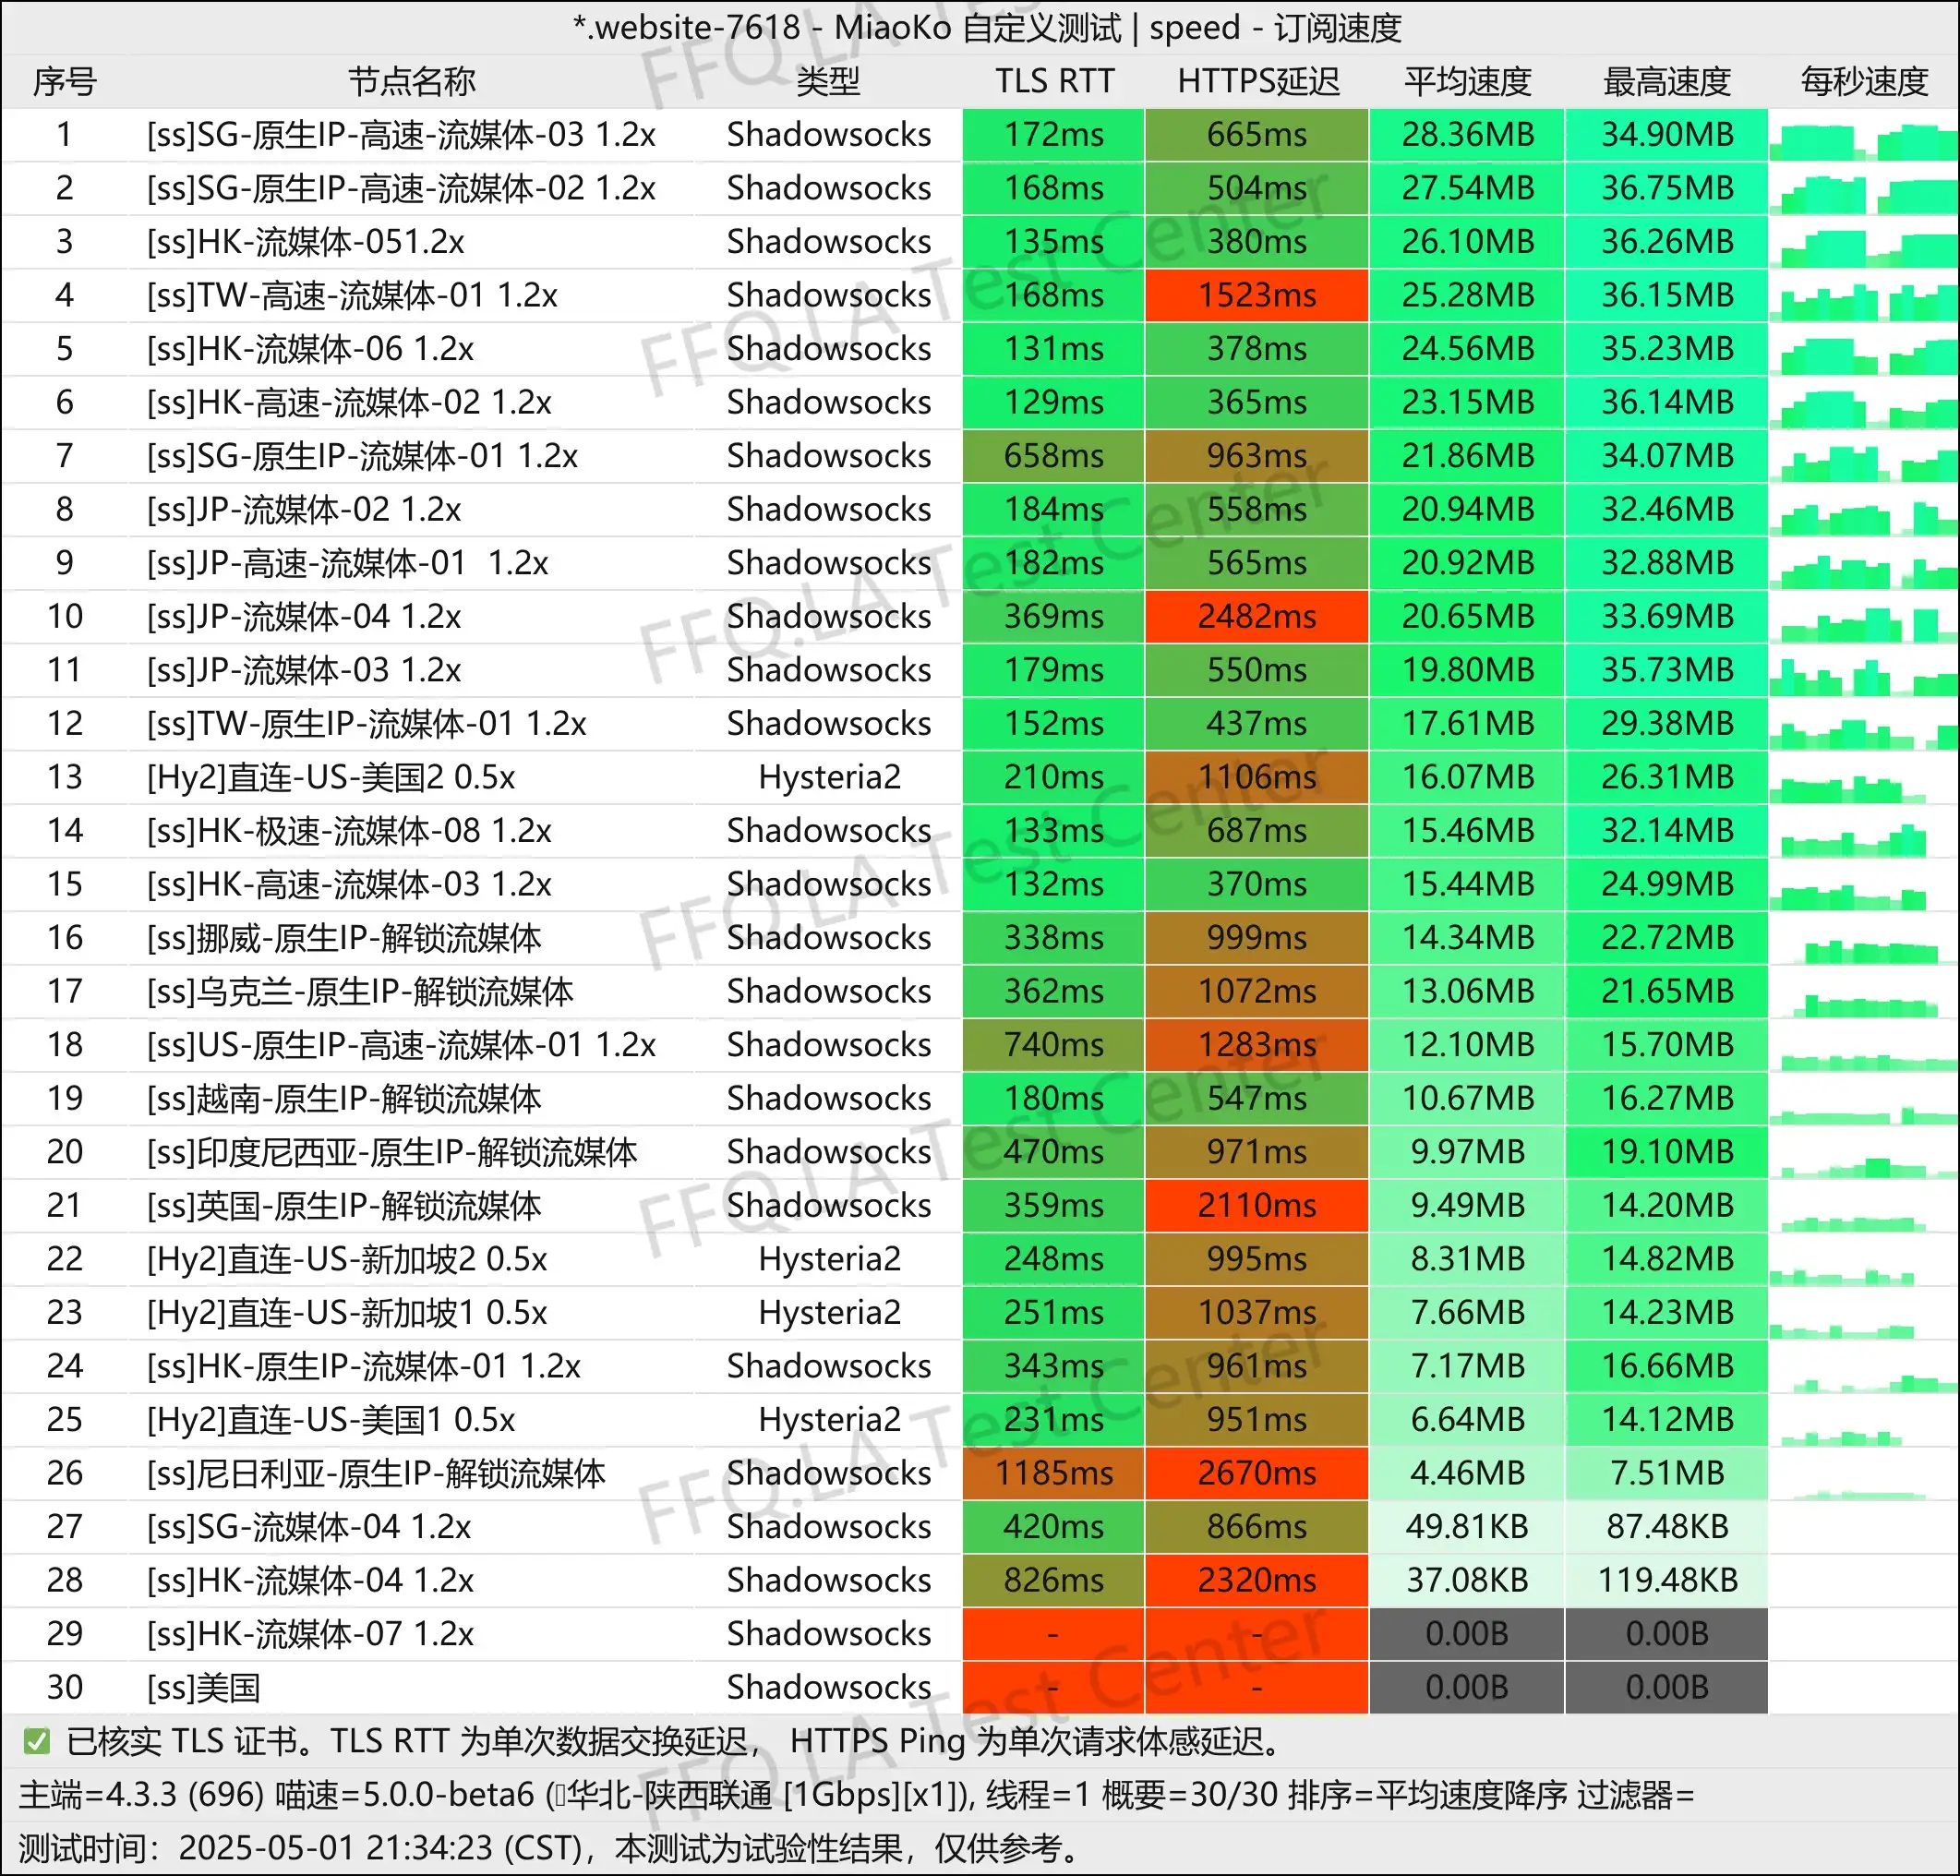Click the 119.48KB max speed cell
The width and height of the screenshot is (1960, 1876).
(1667, 1580)
